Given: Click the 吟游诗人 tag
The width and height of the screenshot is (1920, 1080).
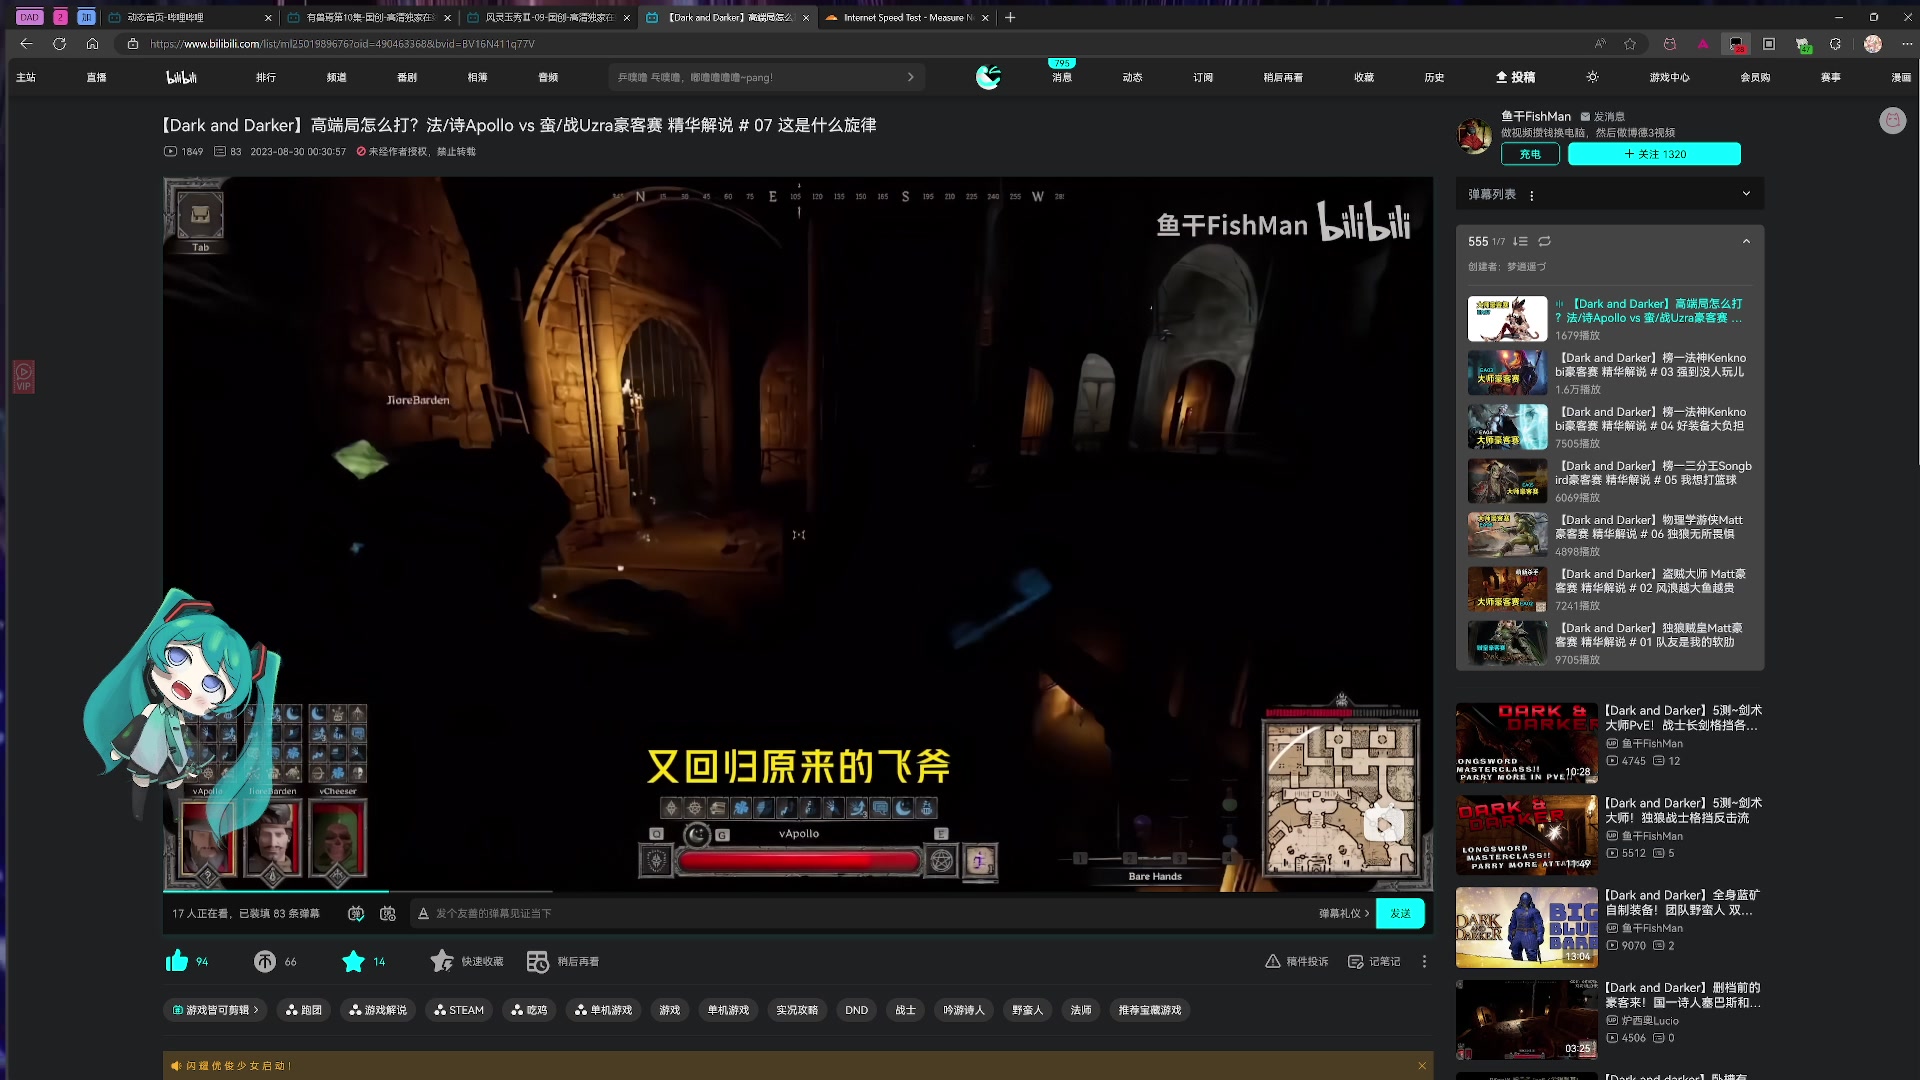Looking at the screenshot, I should coord(964,1010).
